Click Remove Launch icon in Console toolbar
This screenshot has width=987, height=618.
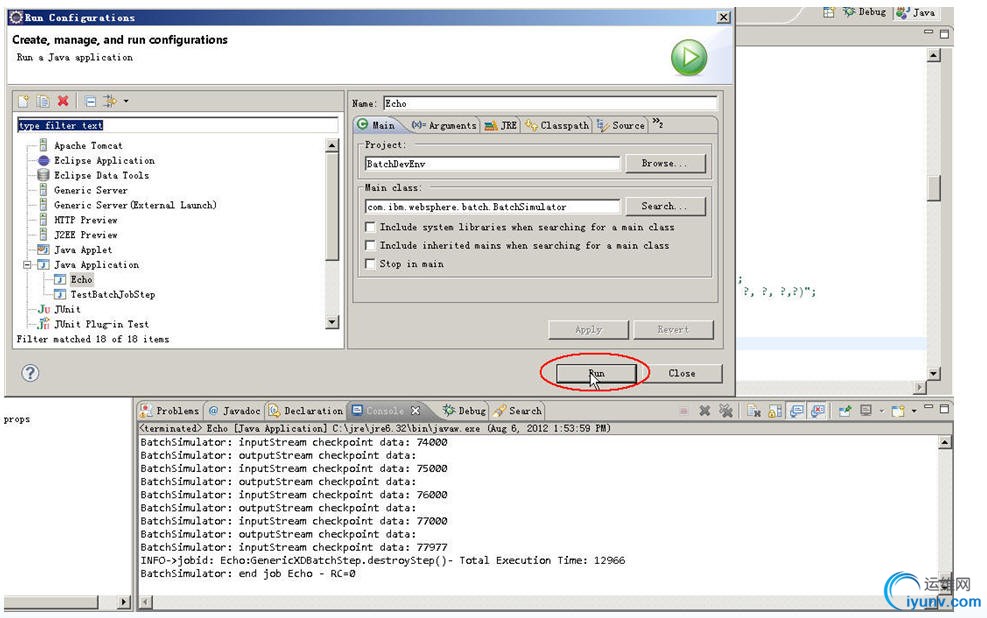pyautogui.click(x=705, y=411)
